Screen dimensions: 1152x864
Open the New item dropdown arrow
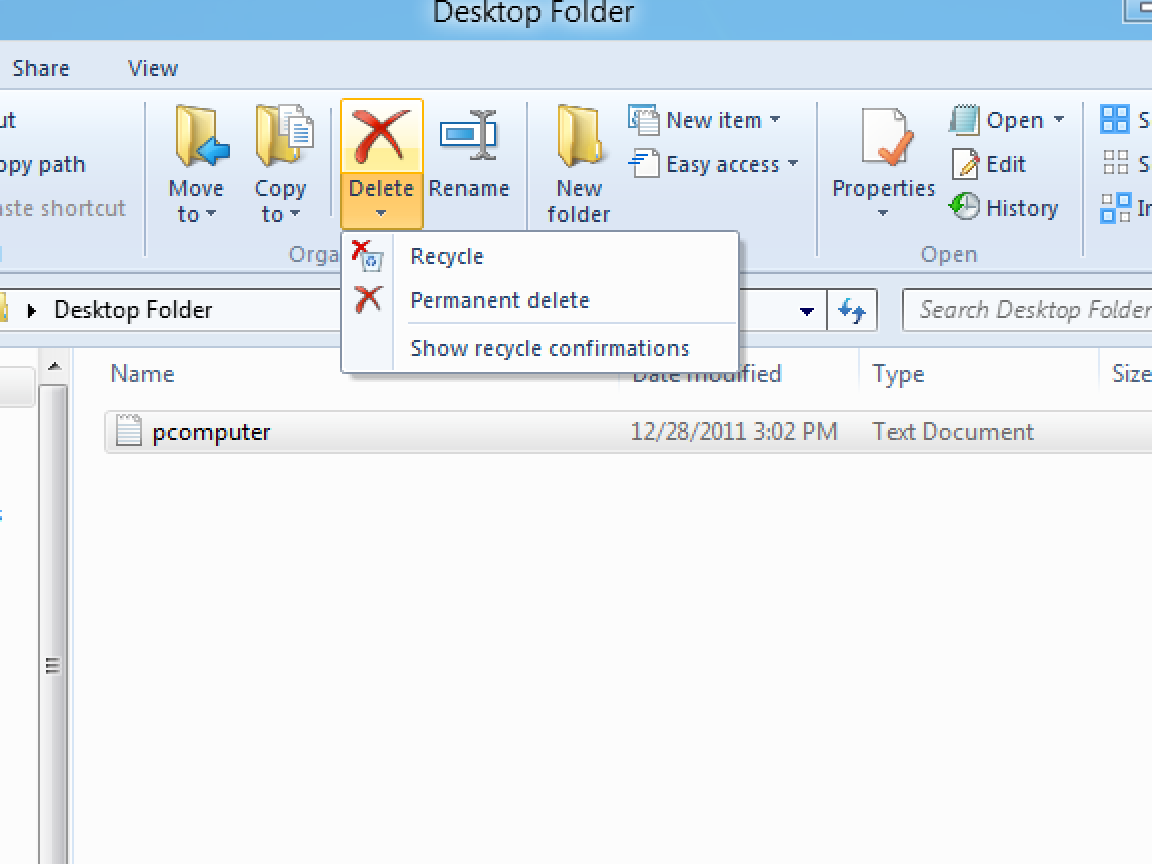pyautogui.click(x=775, y=119)
